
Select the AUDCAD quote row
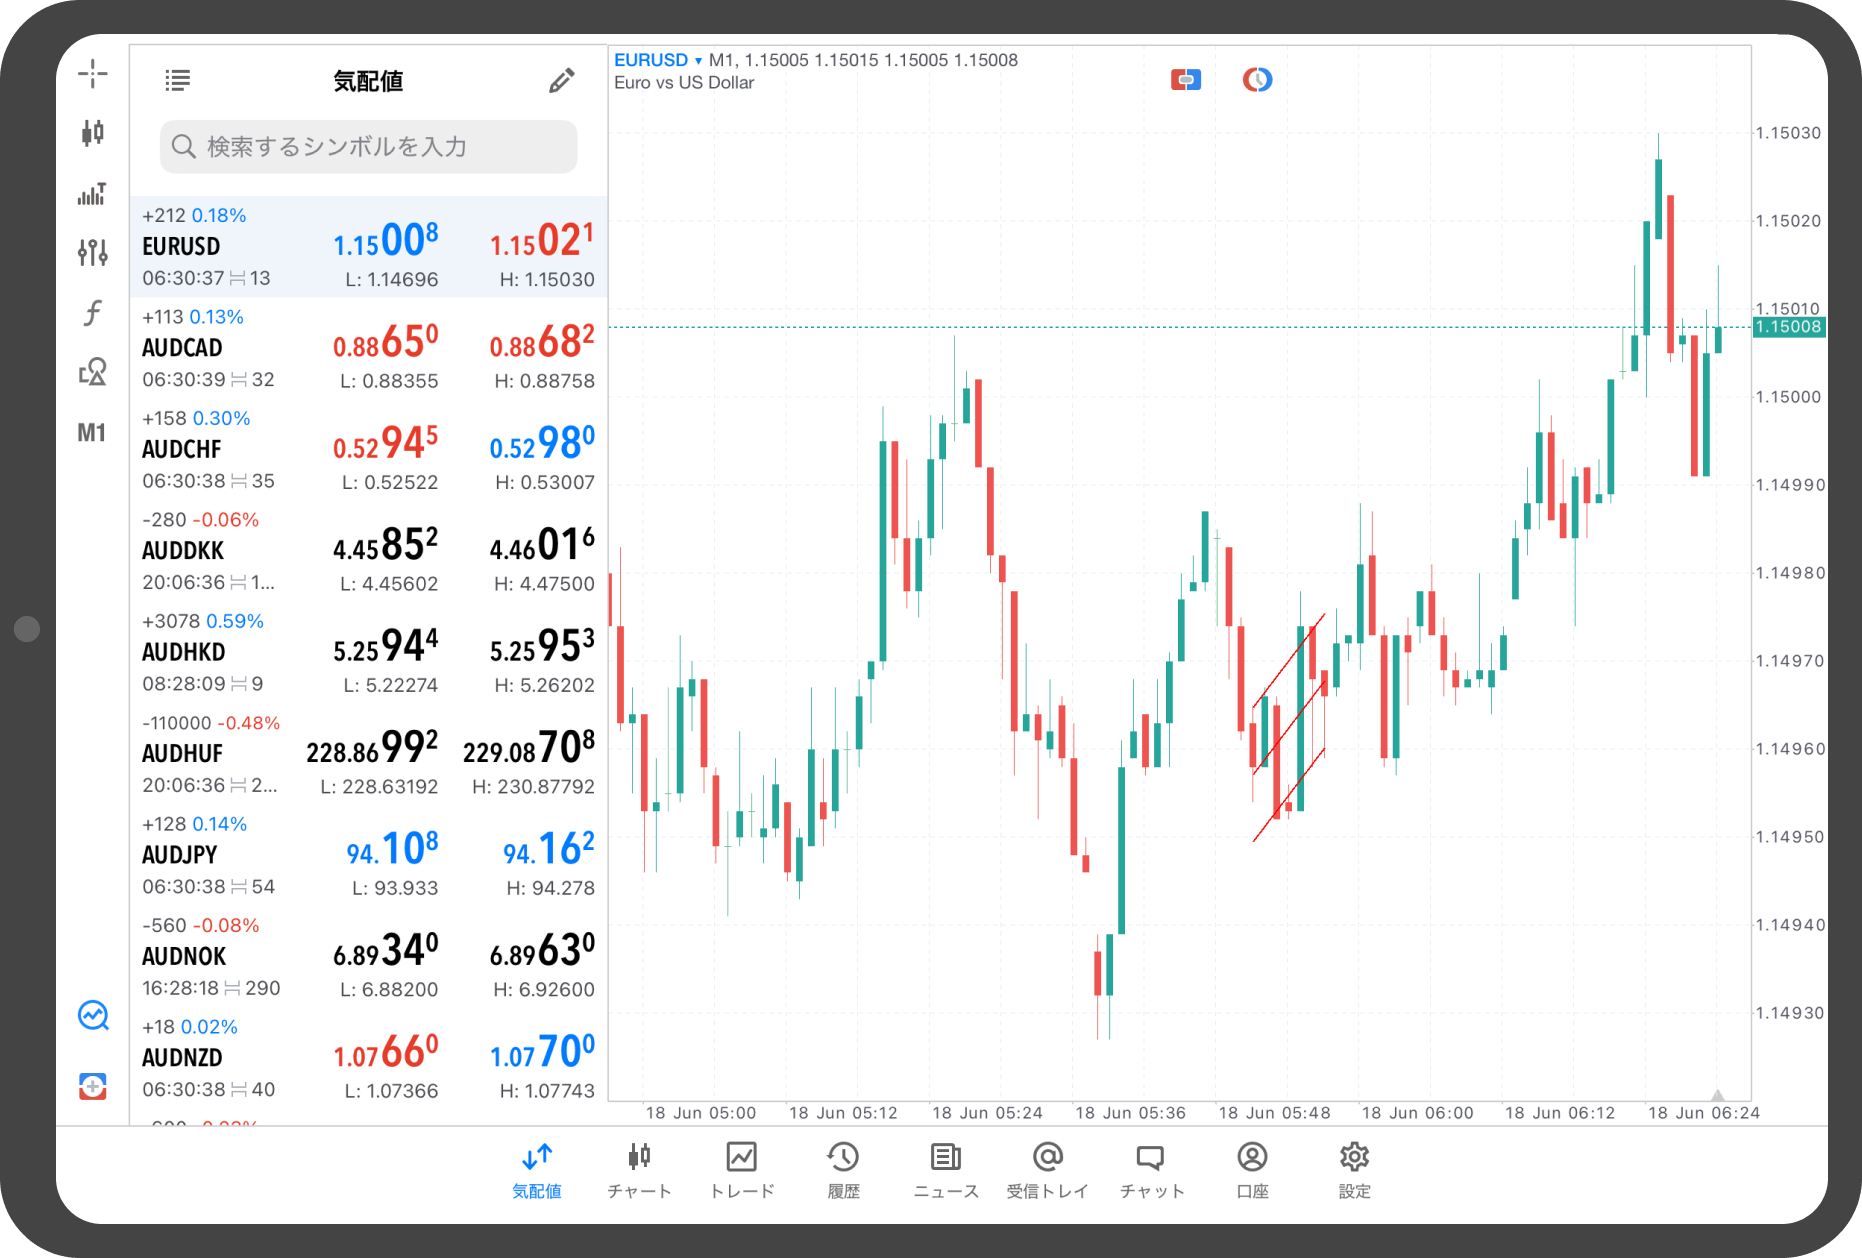(x=368, y=348)
